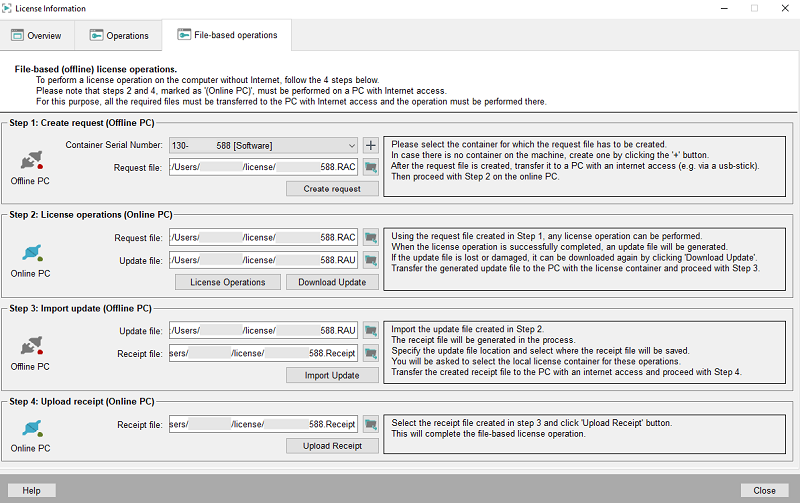Click the Step 1 instructions text box
800x503 pixels.
tap(584, 166)
